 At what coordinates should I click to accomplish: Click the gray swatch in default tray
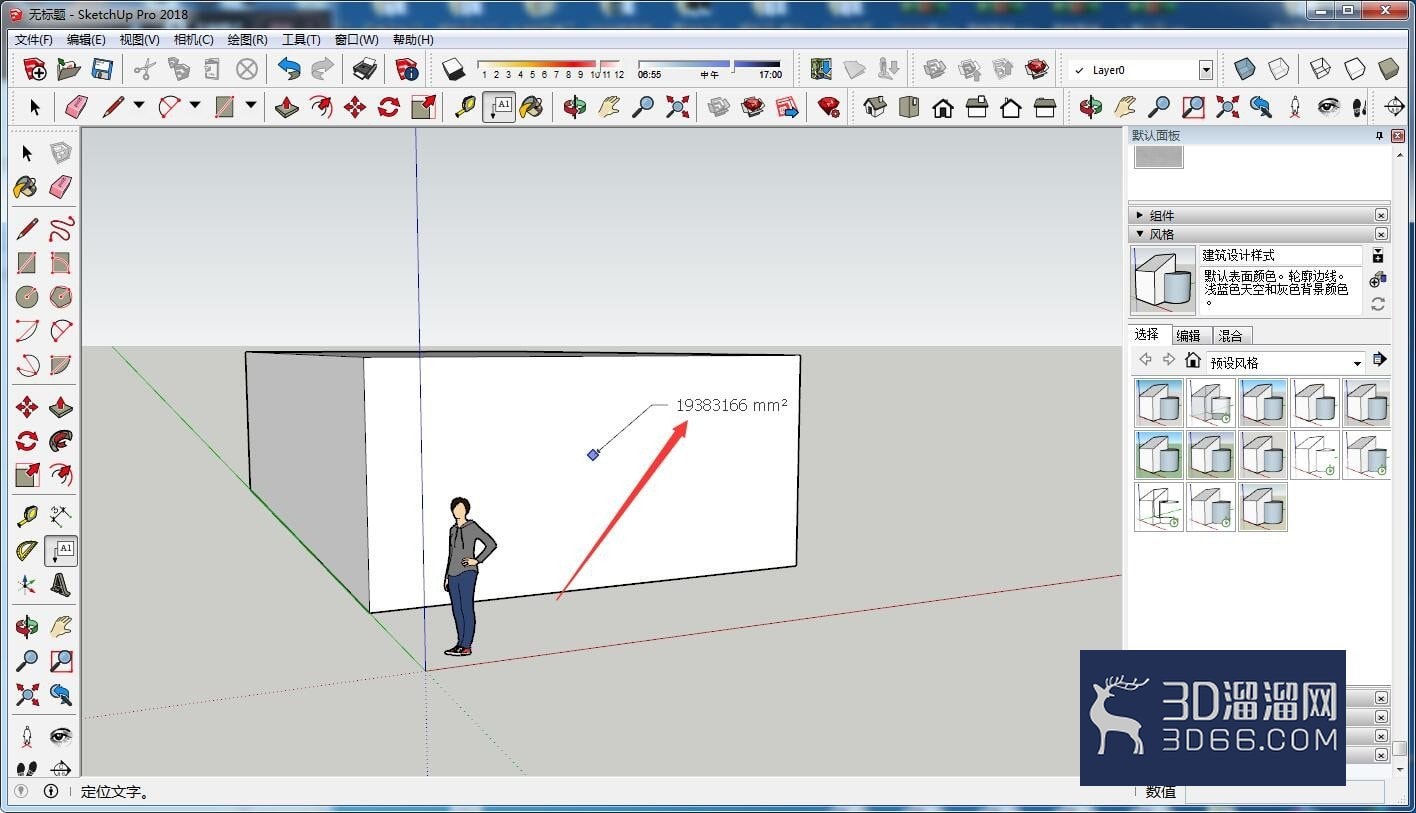pos(1158,157)
